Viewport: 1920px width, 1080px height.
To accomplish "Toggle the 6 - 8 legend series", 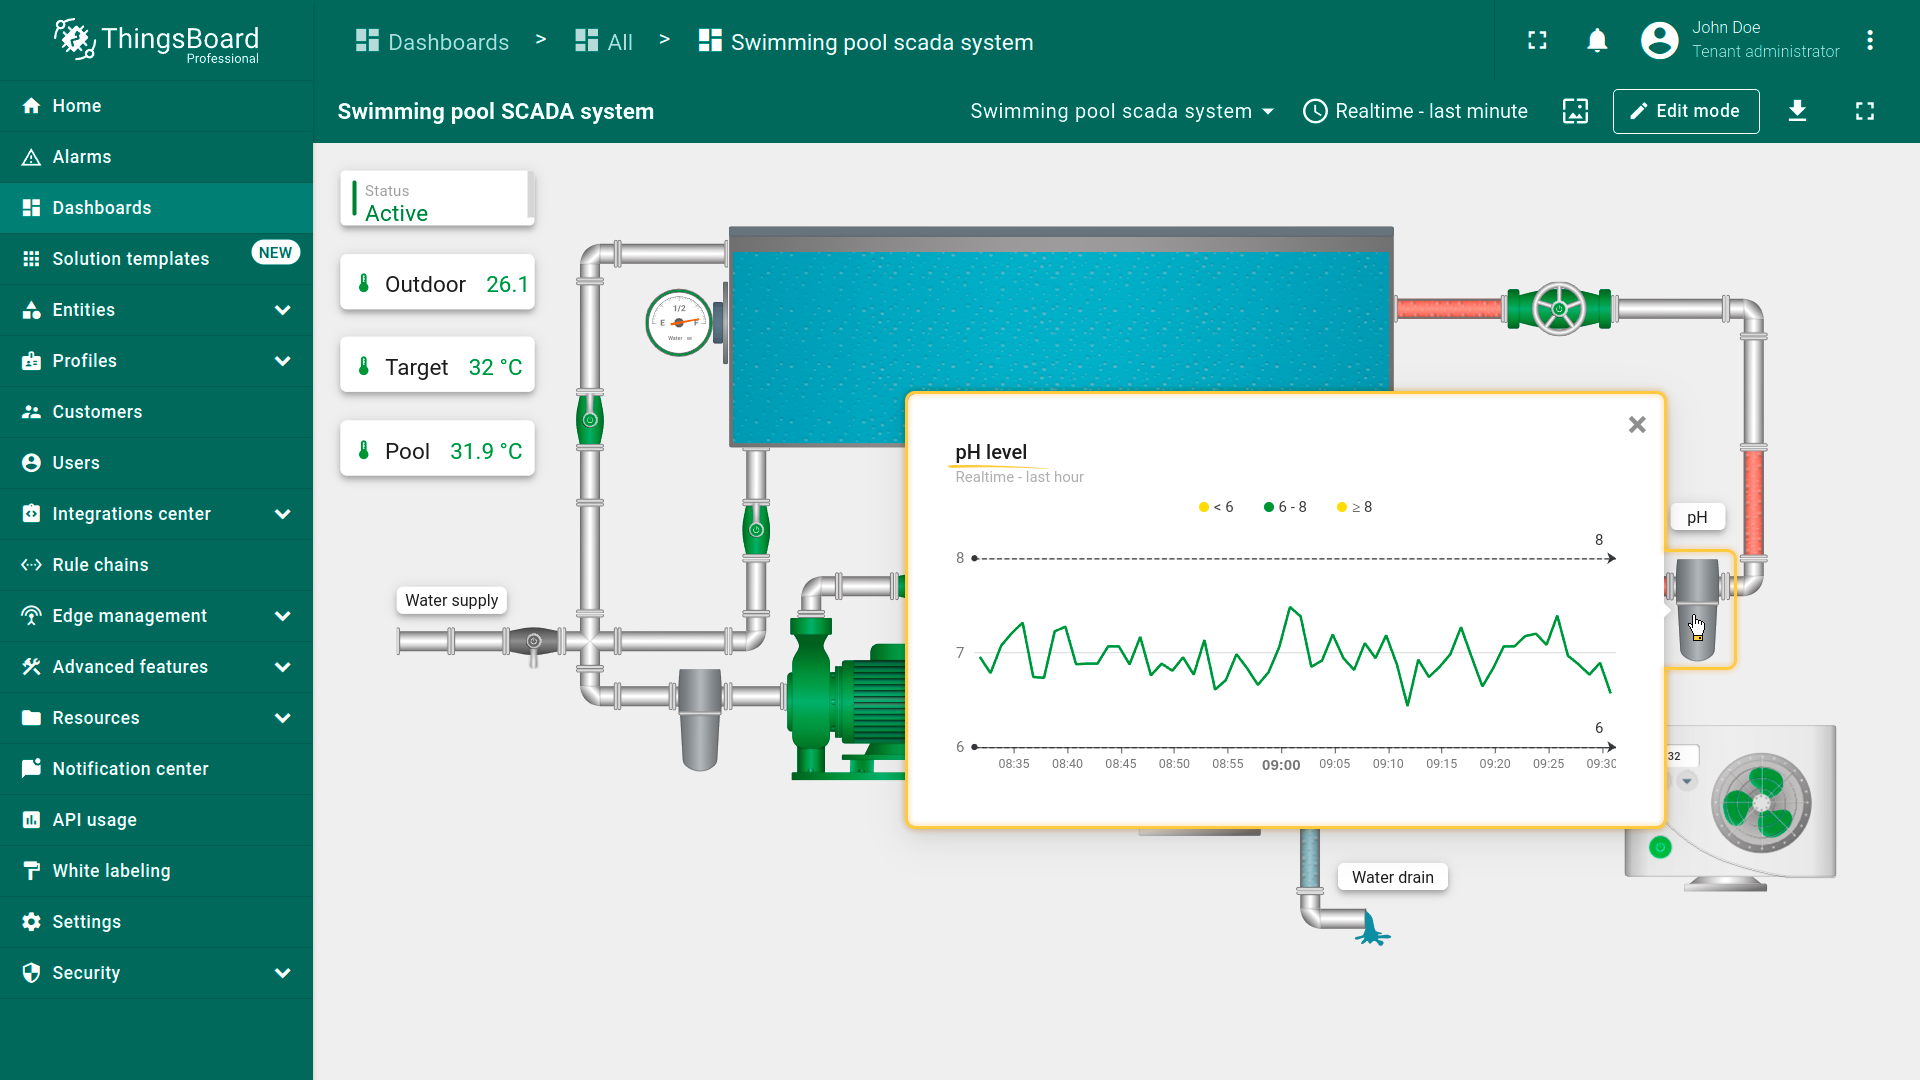I will click(1285, 507).
